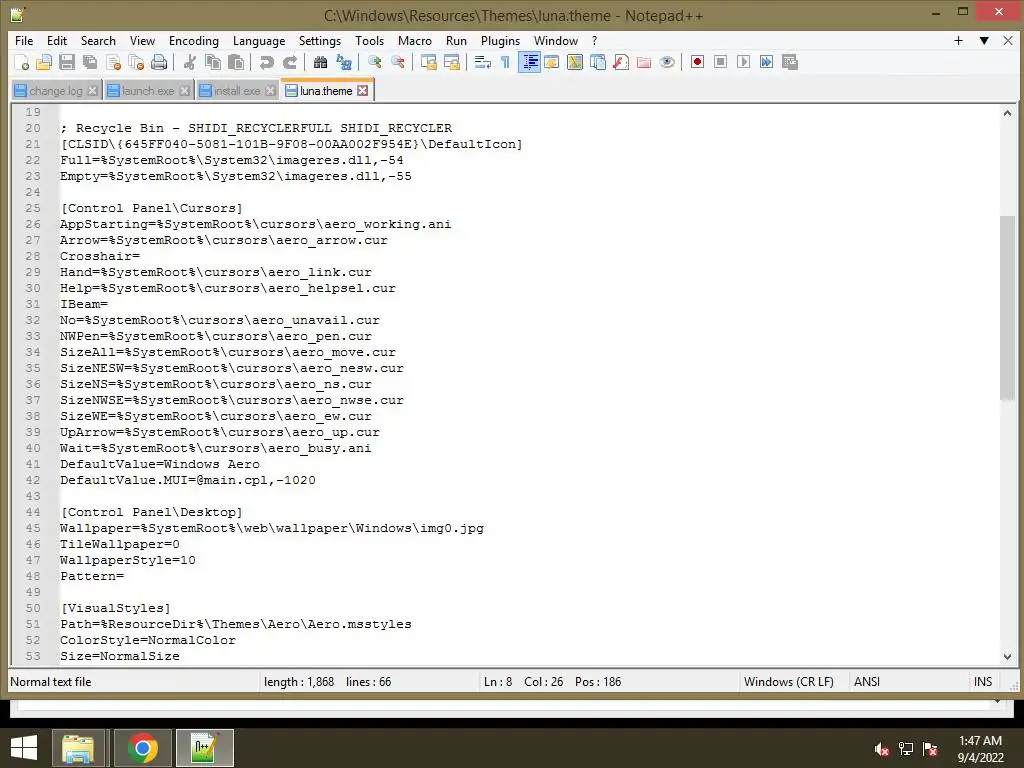The image size is (1024, 768).
Task: Toggle synchronize vertical scrolling icon
Action: coord(428,62)
